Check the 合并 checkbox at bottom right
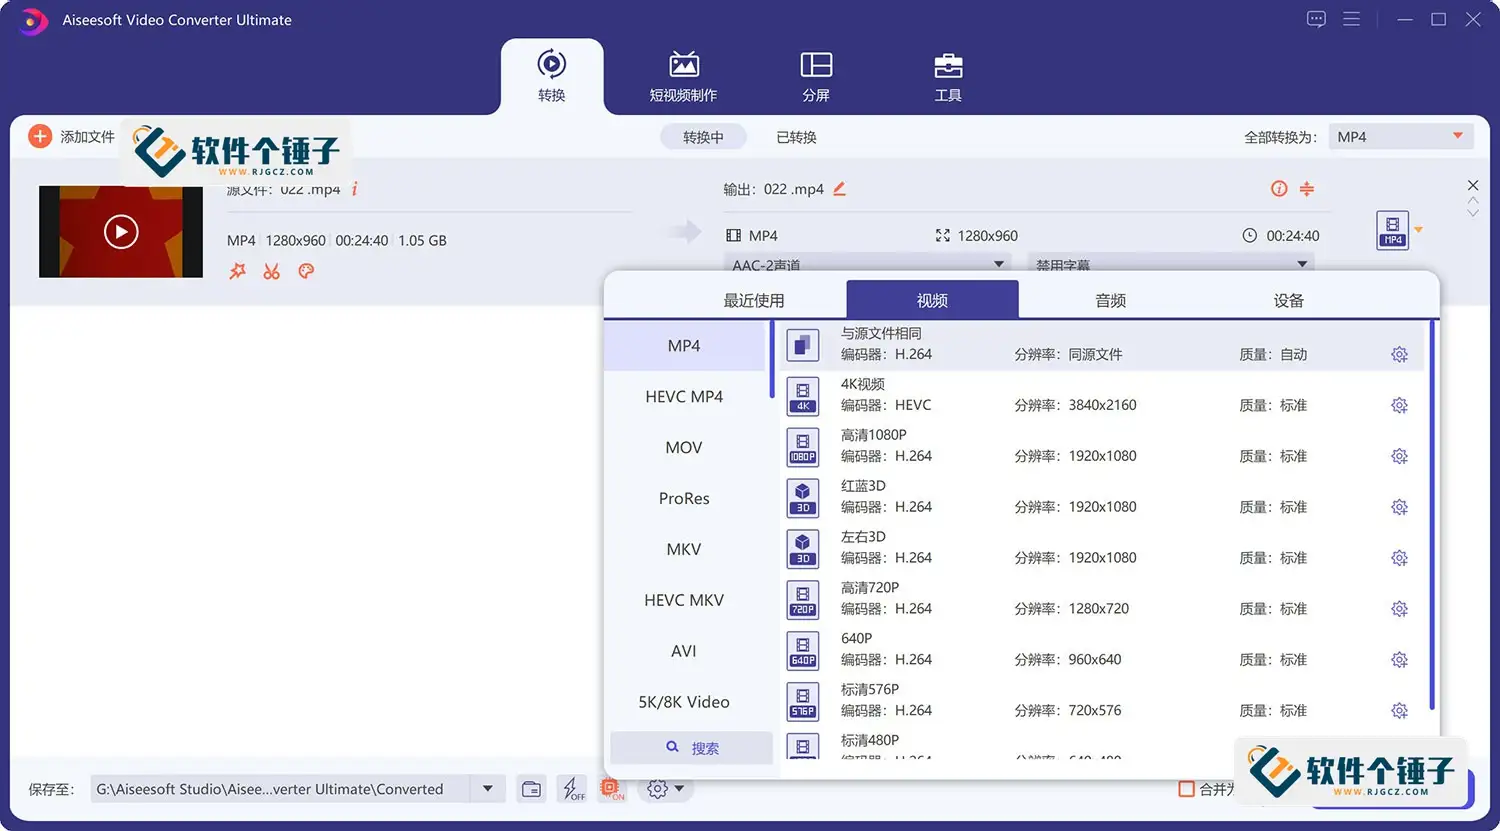This screenshot has height=831, width=1500. click(x=1186, y=788)
